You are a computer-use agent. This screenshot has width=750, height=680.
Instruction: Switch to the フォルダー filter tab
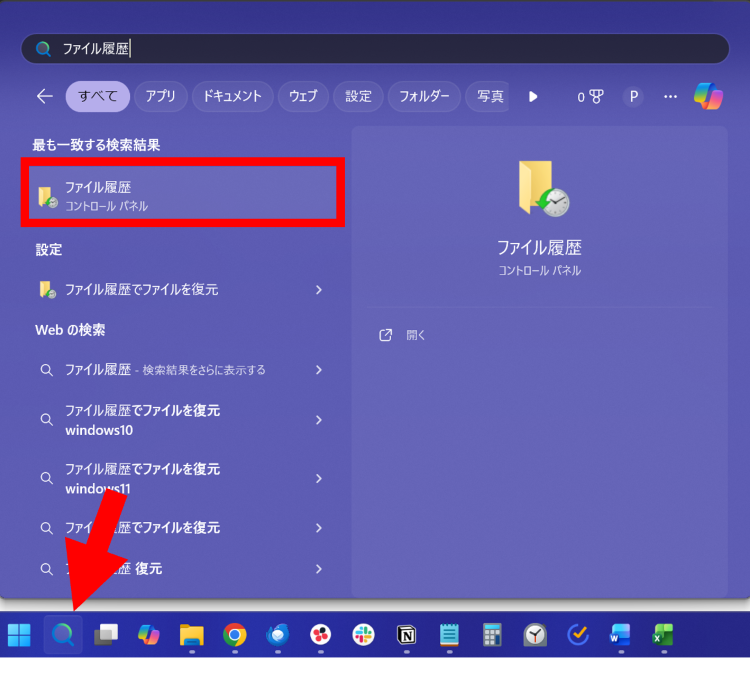(x=424, y=96)
